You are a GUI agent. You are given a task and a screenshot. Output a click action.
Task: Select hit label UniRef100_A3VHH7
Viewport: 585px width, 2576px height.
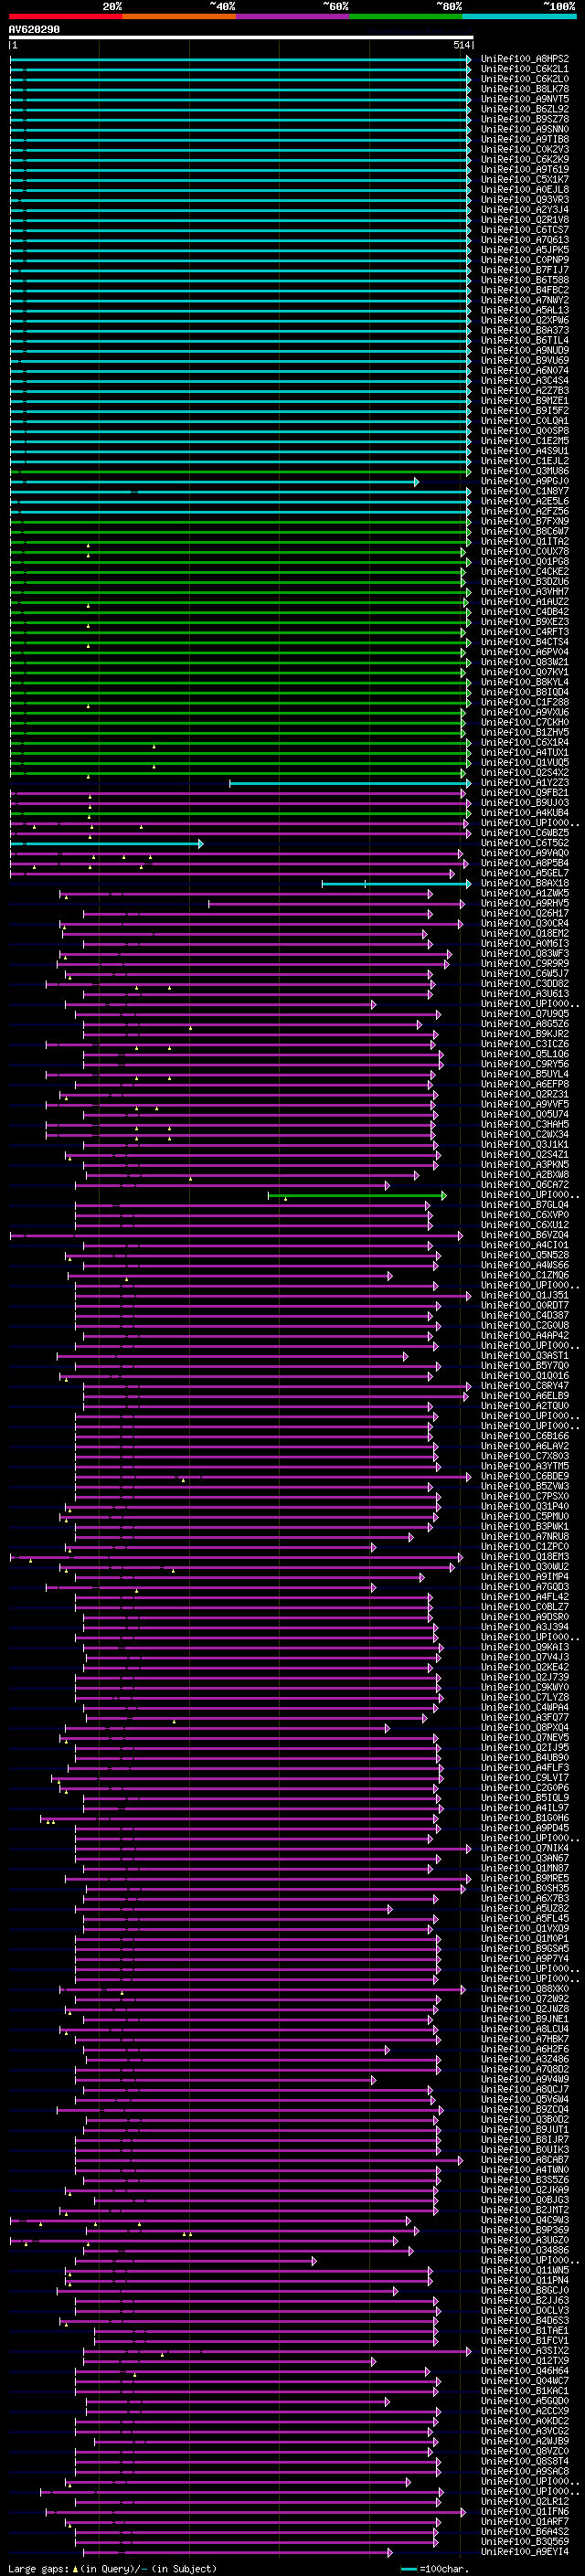click(525, 592)
